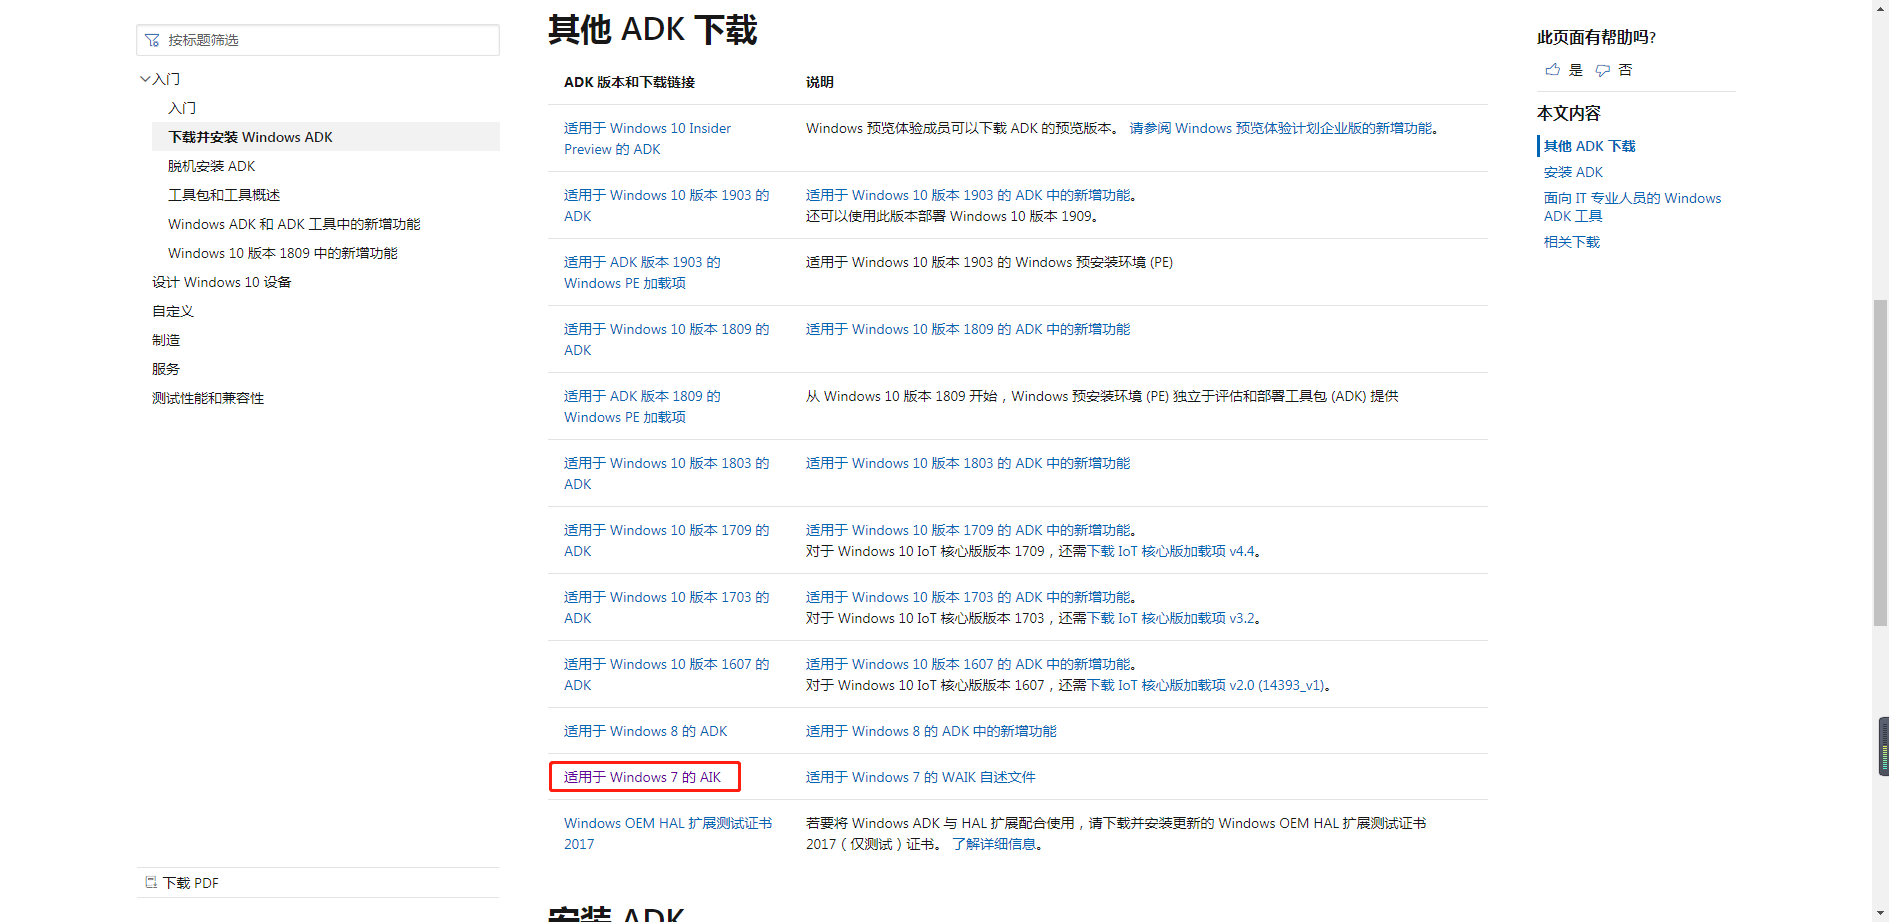The height and width of the screenshot is (922, 1889).
Task: Collapse the "入门" tree section
Action: (144, 78)
